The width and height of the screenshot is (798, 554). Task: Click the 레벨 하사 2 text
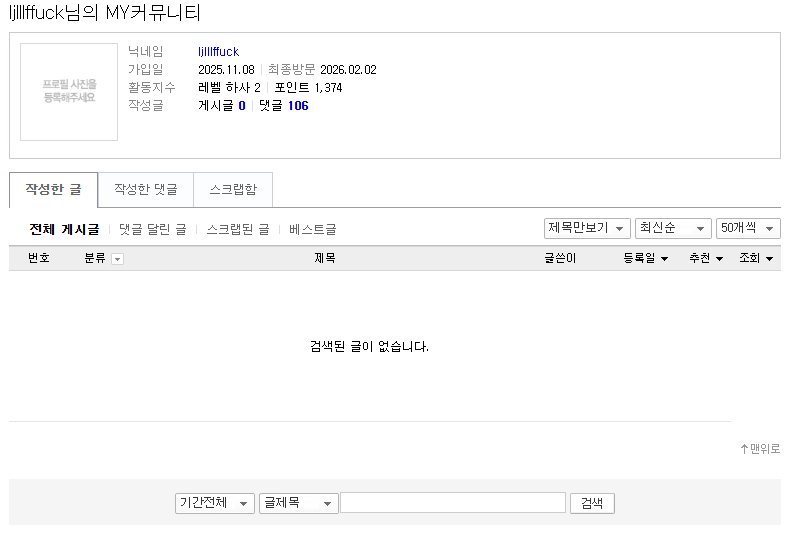[230, 88]
